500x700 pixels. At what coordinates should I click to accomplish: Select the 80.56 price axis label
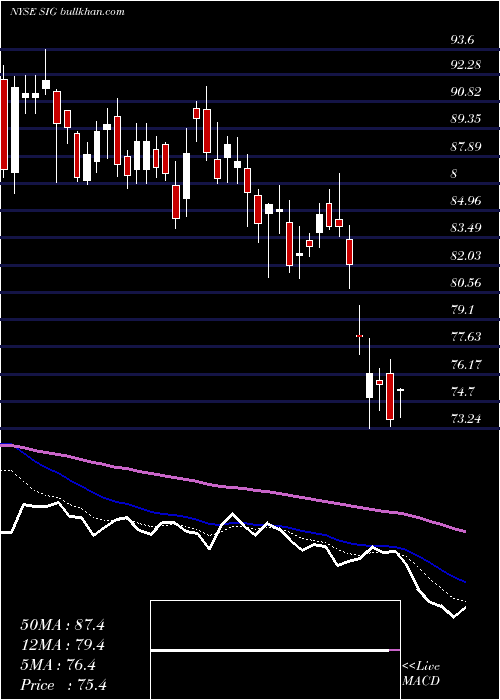[x=466, y=282]
